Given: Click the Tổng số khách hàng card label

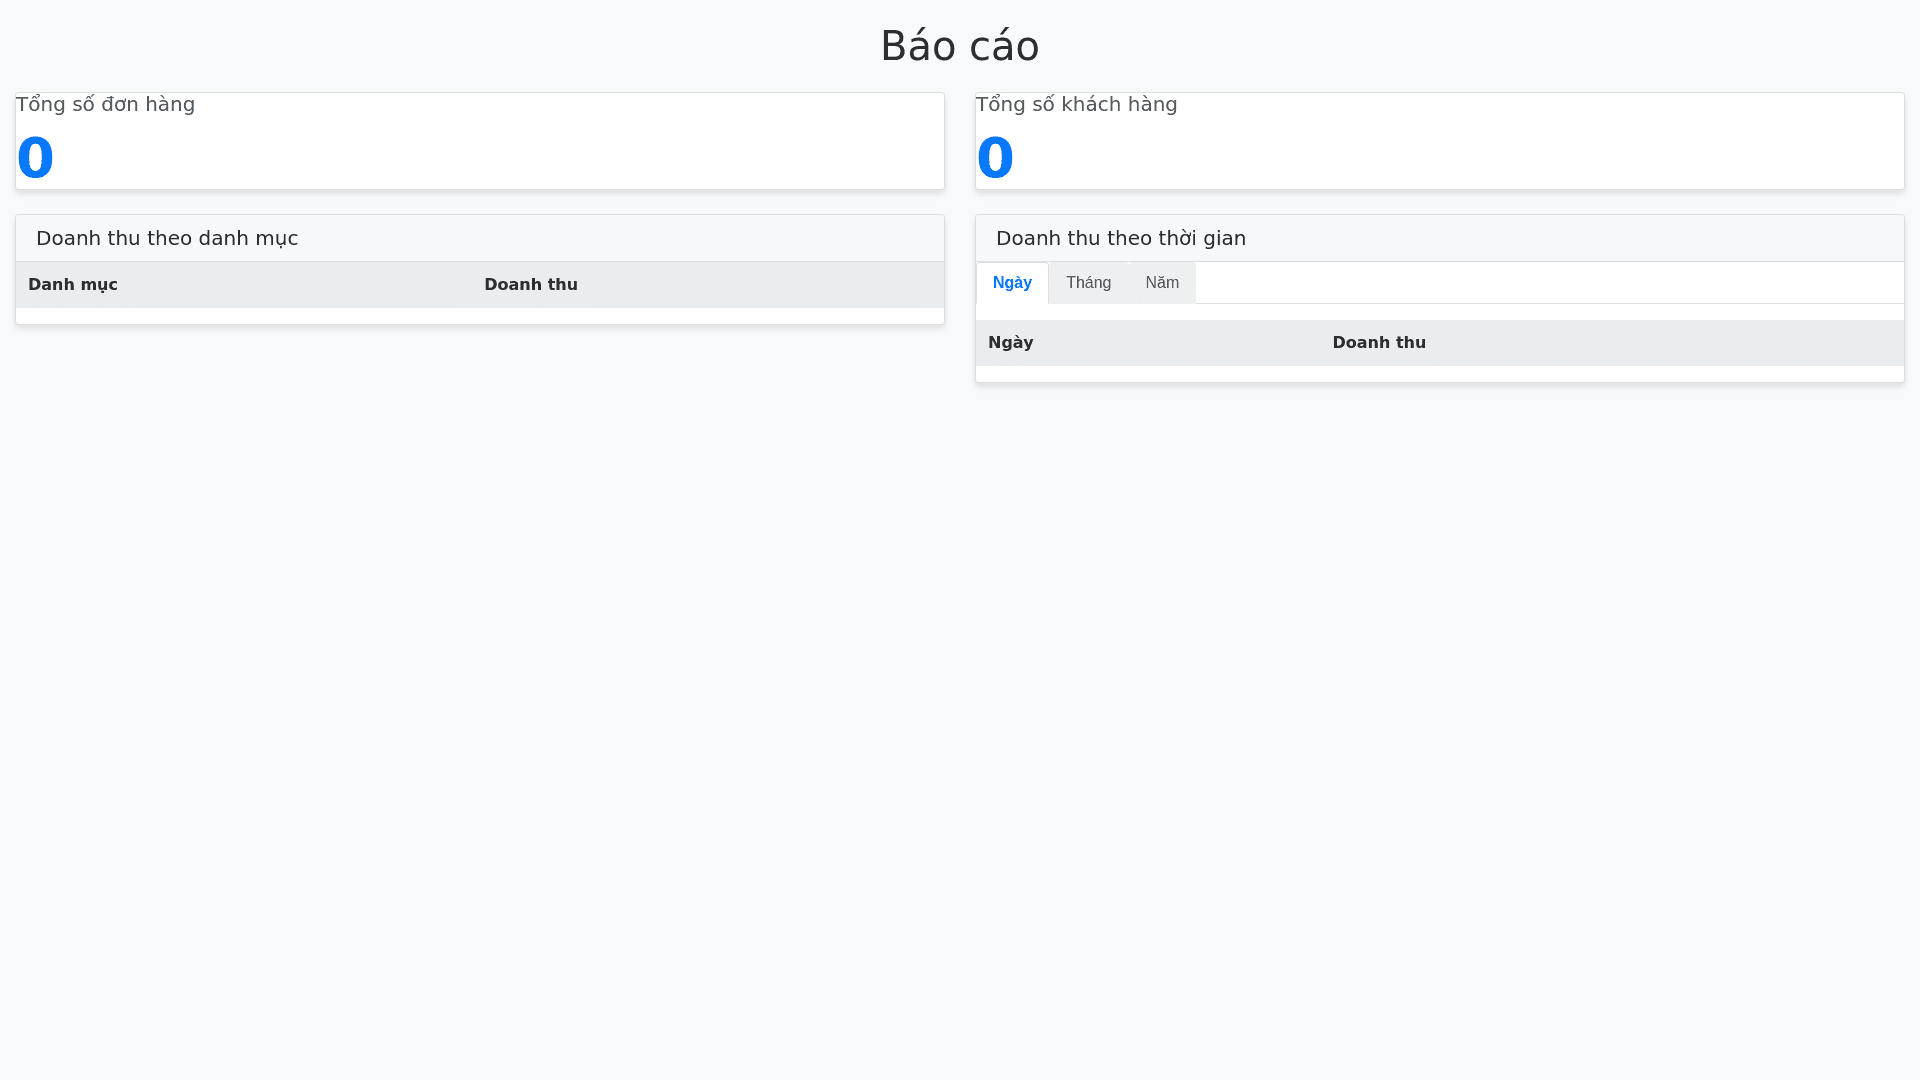Looking at the screenshot, I should click(x=1076, y=104).
